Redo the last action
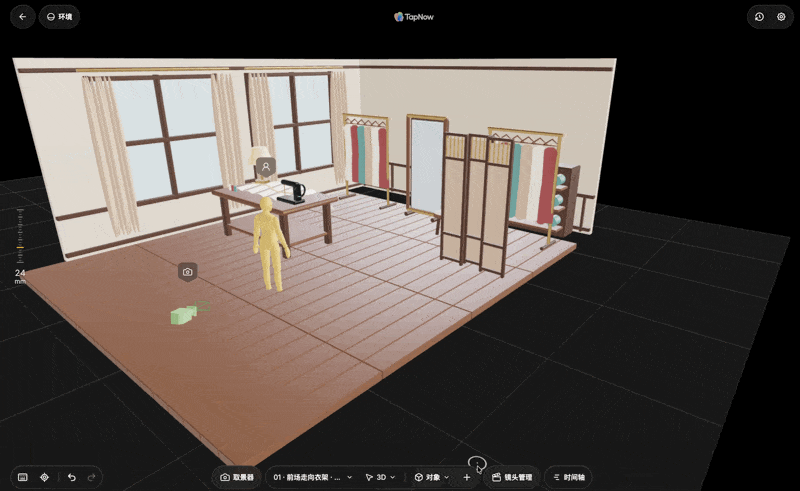 coord(91,477)
